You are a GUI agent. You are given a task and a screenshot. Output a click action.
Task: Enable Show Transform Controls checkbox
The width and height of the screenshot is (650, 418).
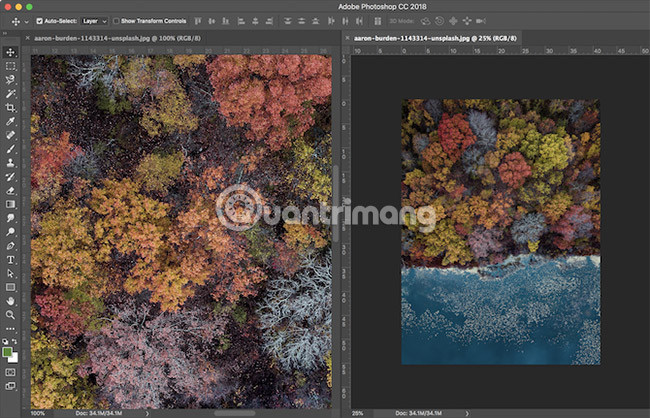click(116, 20)
